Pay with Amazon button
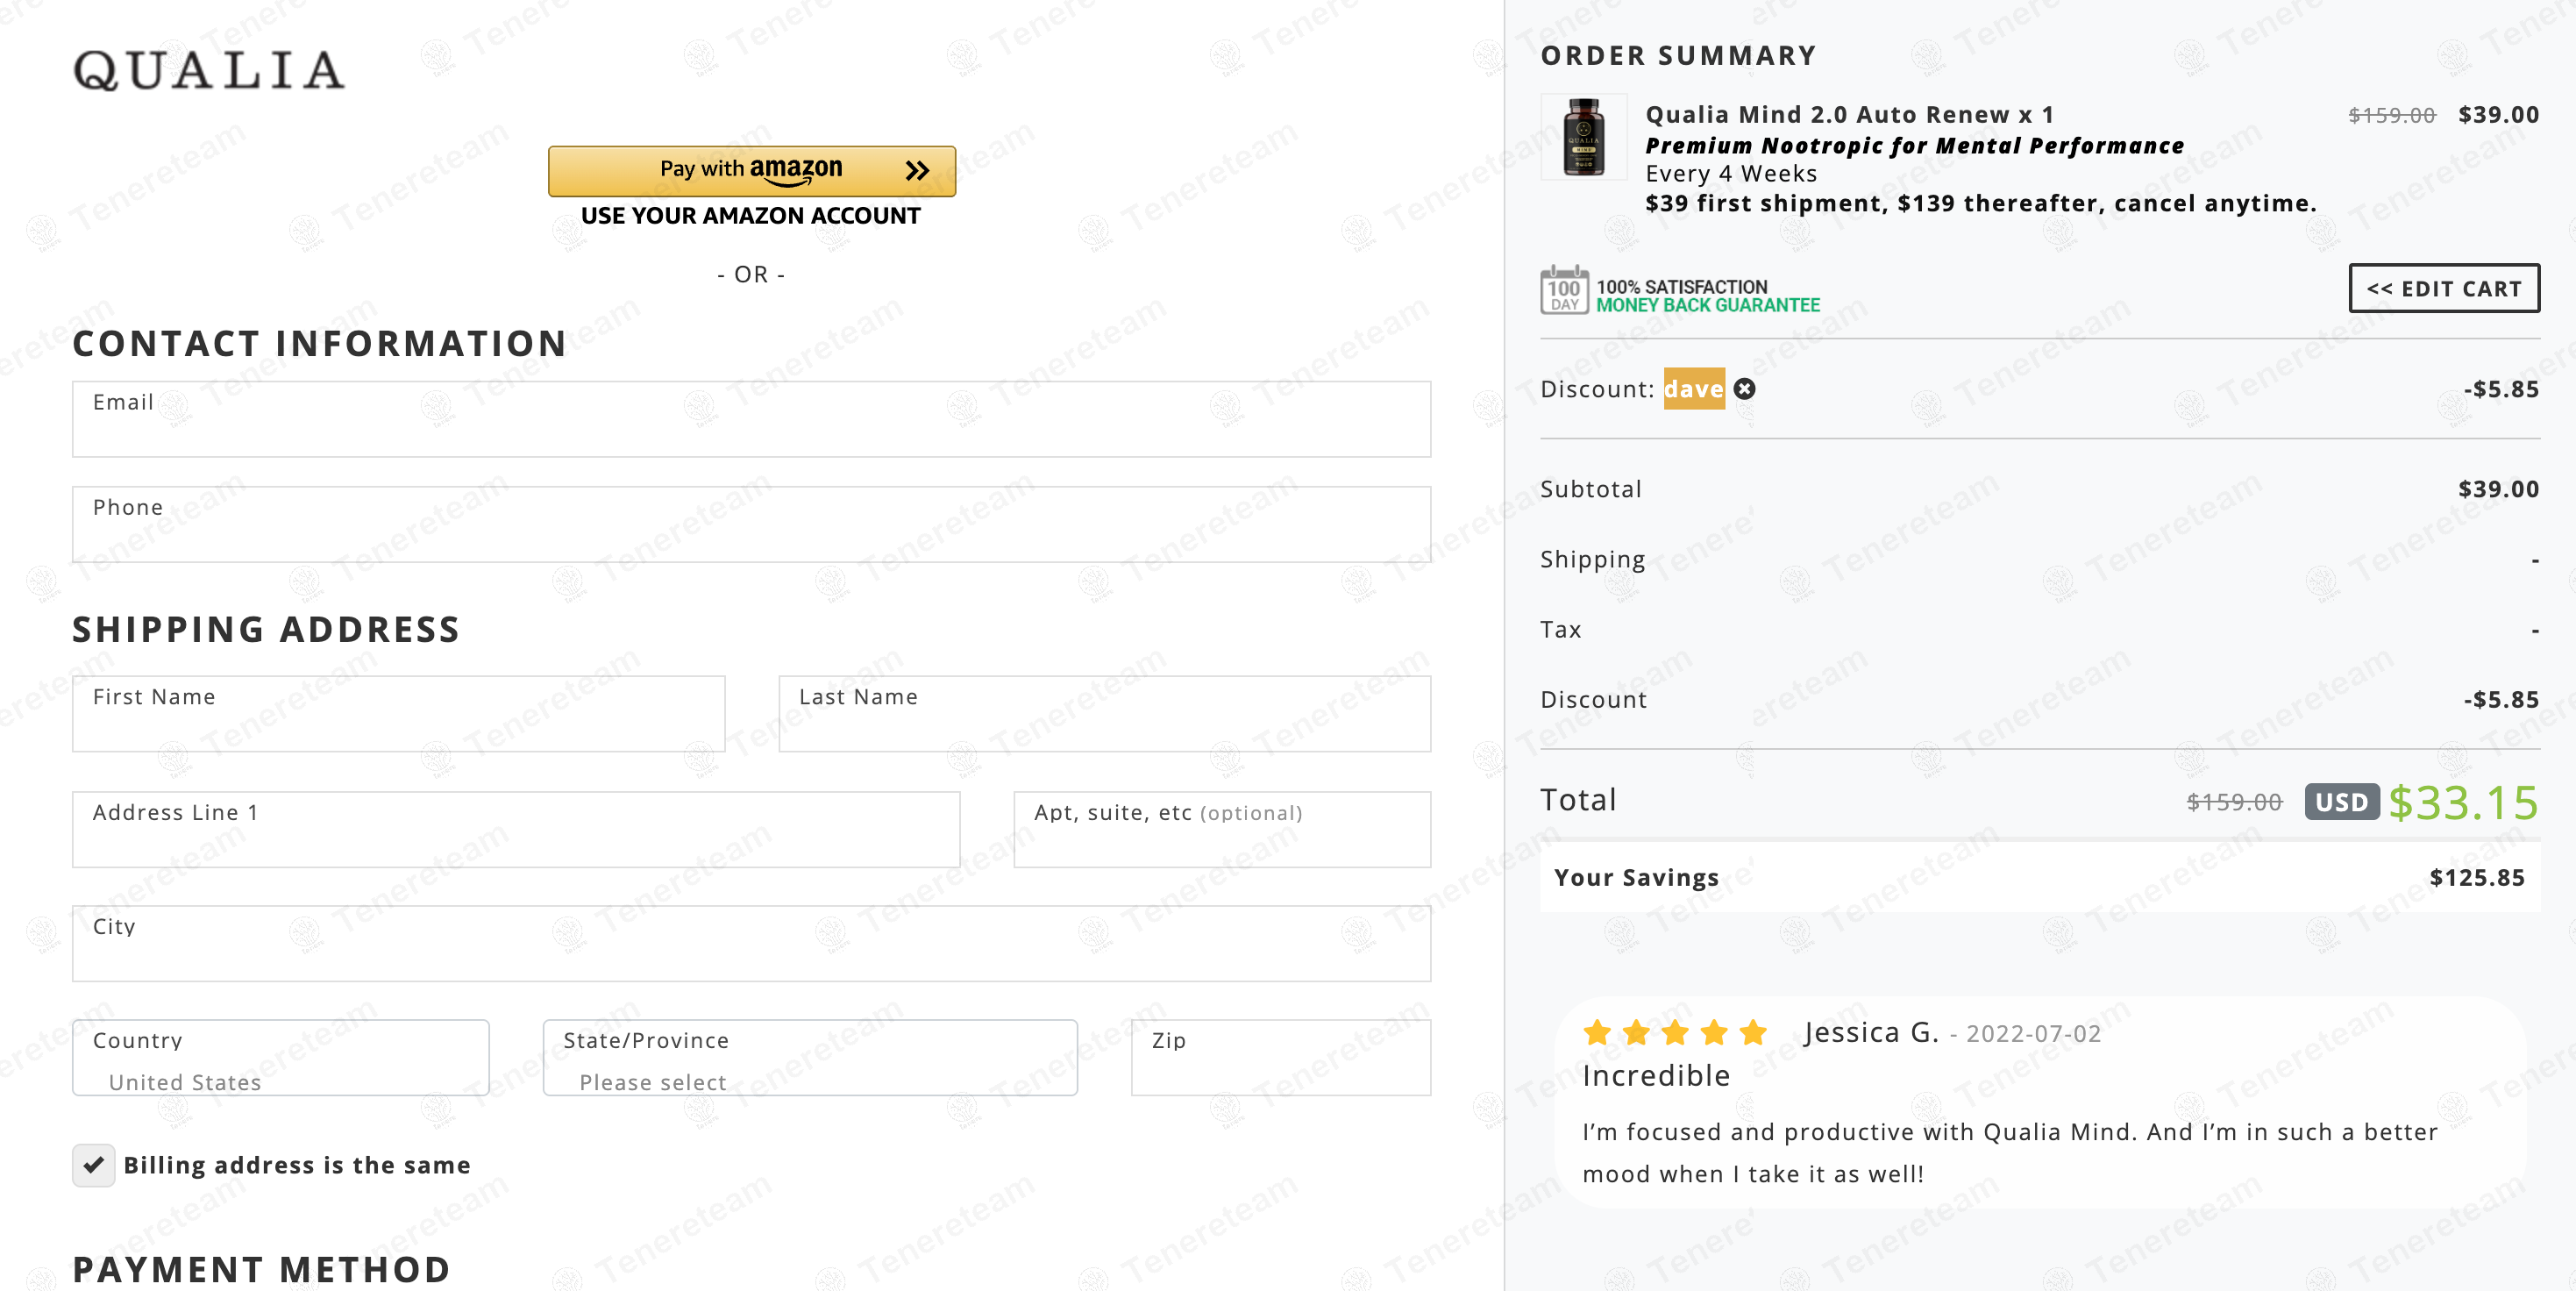 click(752, 171)
